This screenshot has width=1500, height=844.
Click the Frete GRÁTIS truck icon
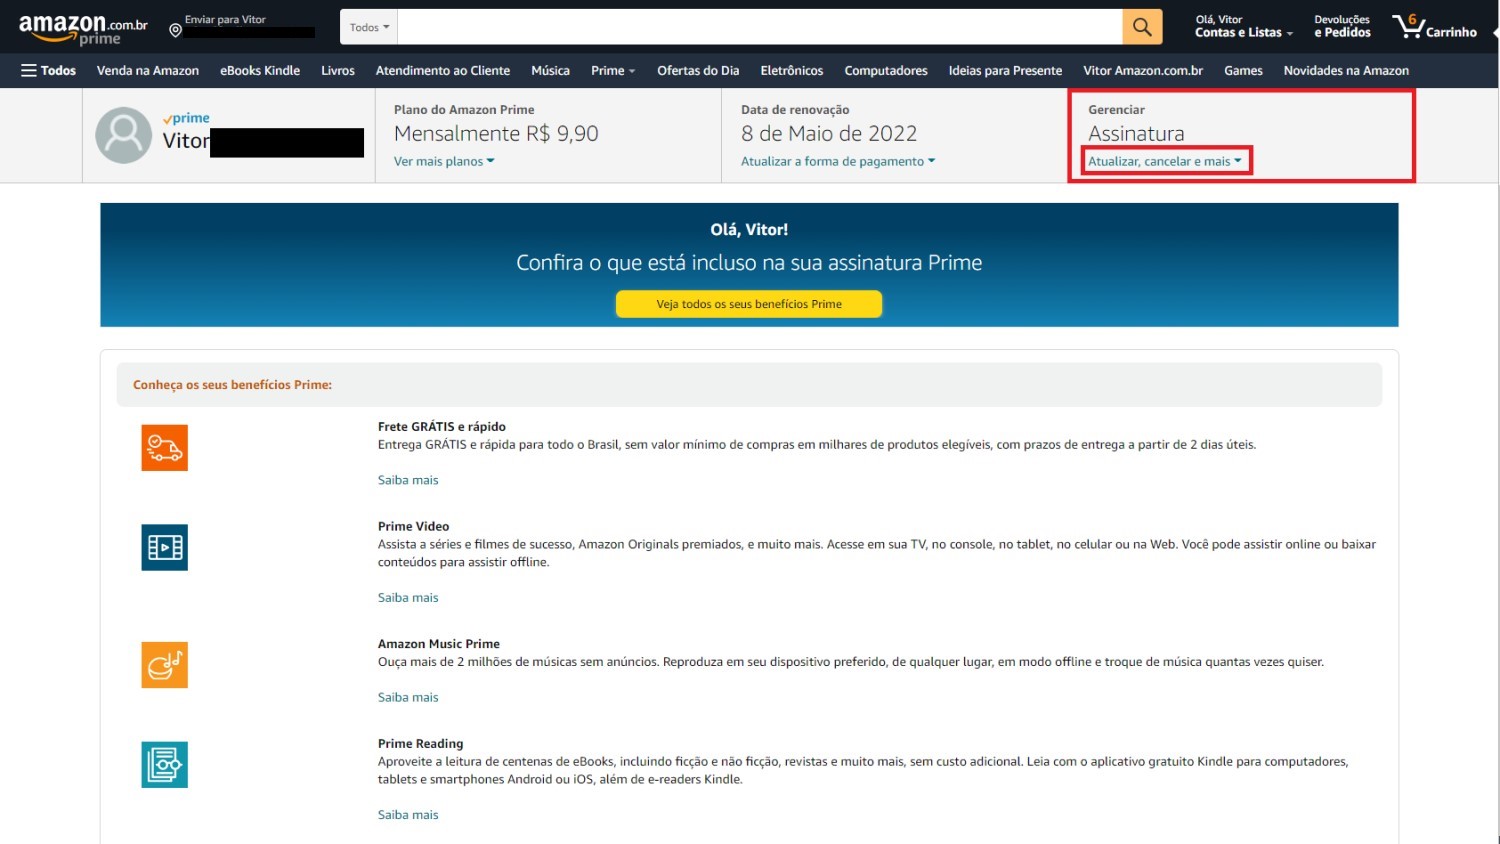coord(165,448)
